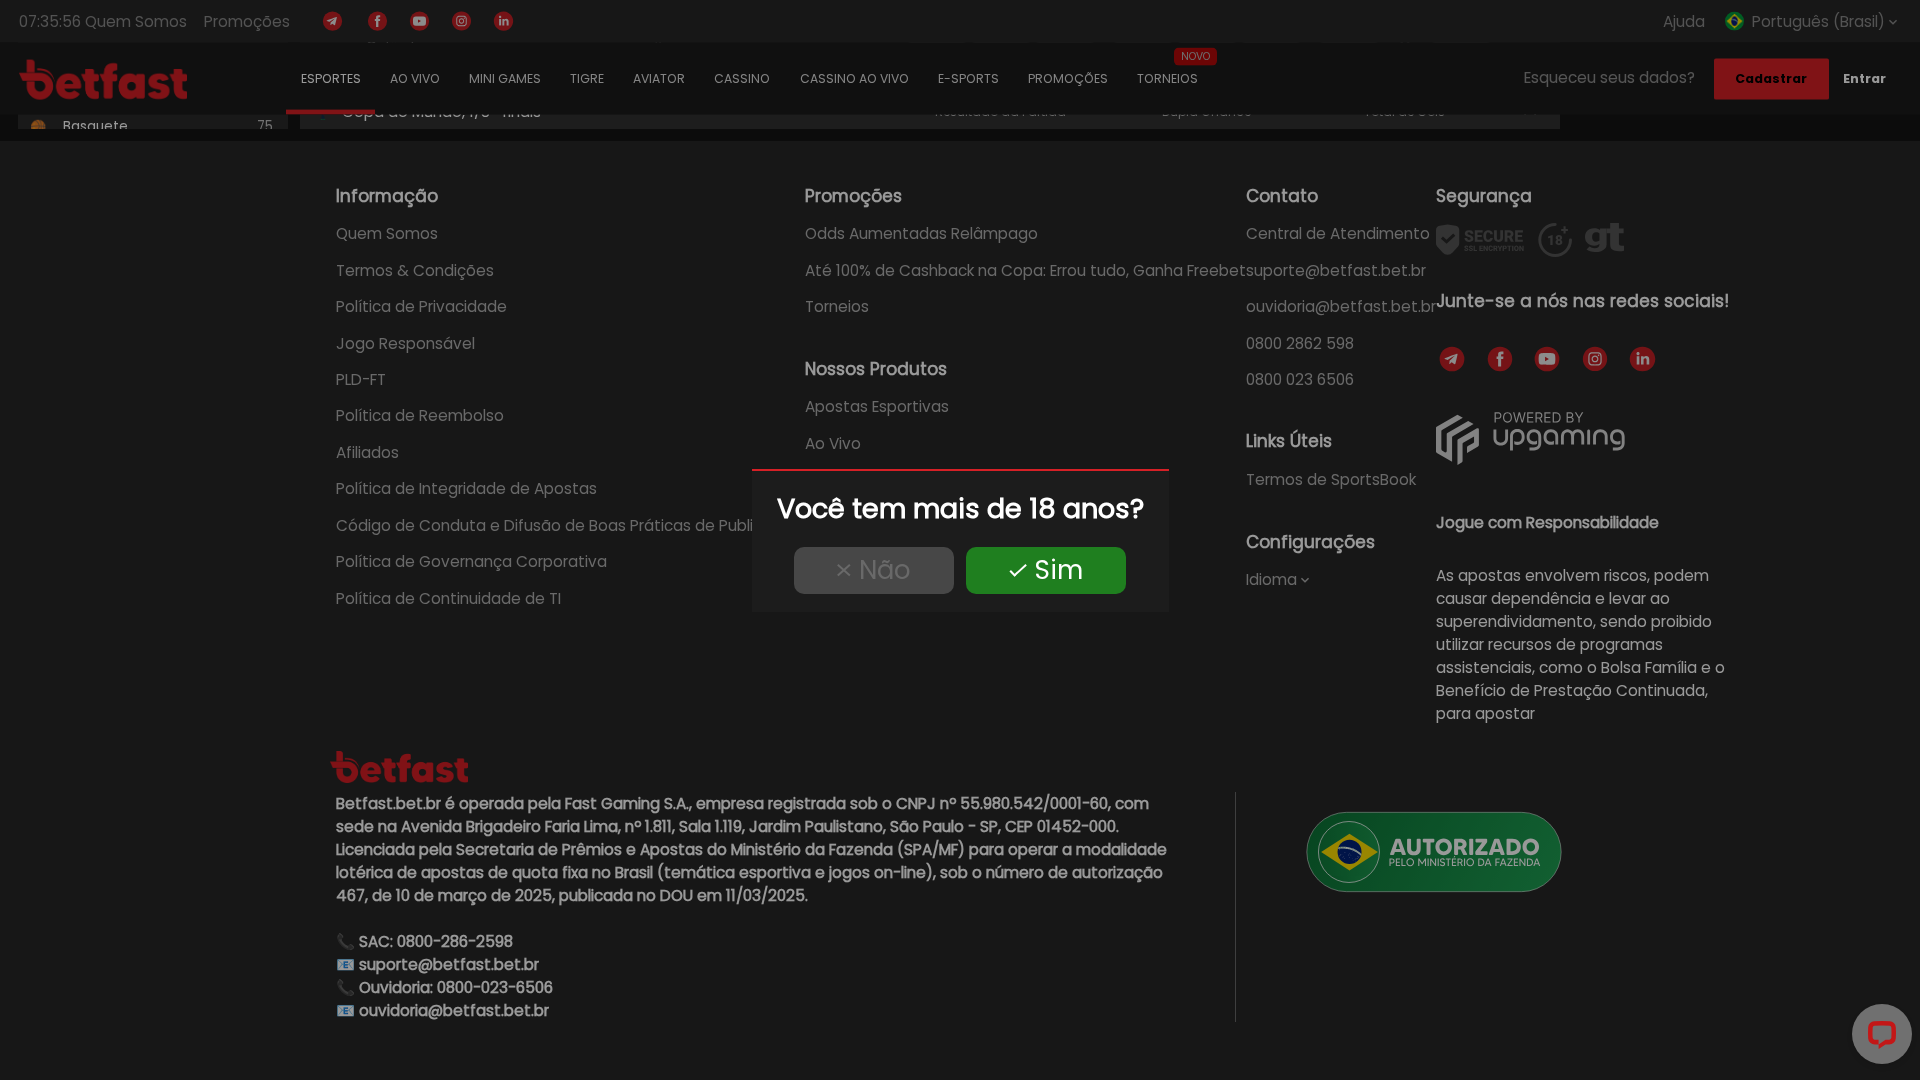
Task: Click the Secure SSL Encryption badge
Action: (1480, 240)
